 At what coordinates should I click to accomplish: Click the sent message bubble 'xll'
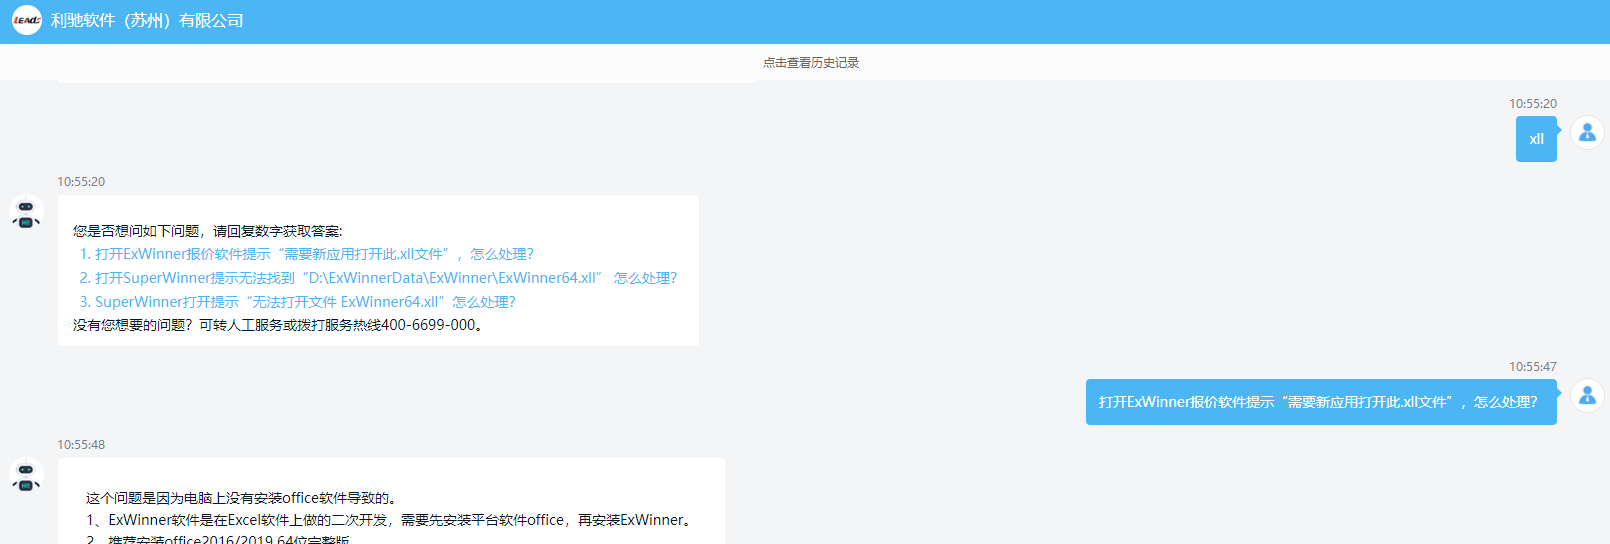coord(1536,139)
